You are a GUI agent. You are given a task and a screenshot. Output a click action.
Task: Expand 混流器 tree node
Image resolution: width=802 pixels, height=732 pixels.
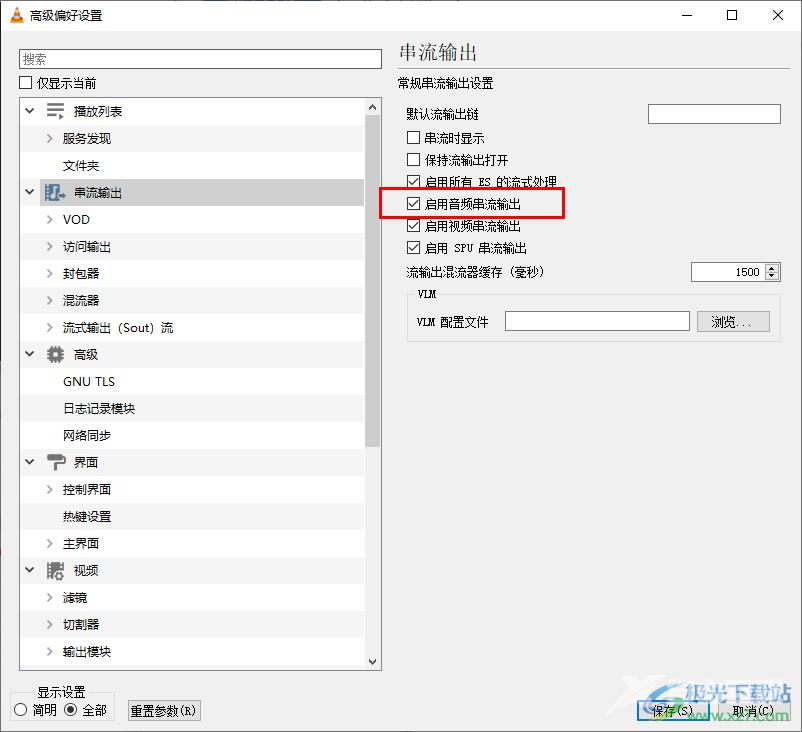50,300
